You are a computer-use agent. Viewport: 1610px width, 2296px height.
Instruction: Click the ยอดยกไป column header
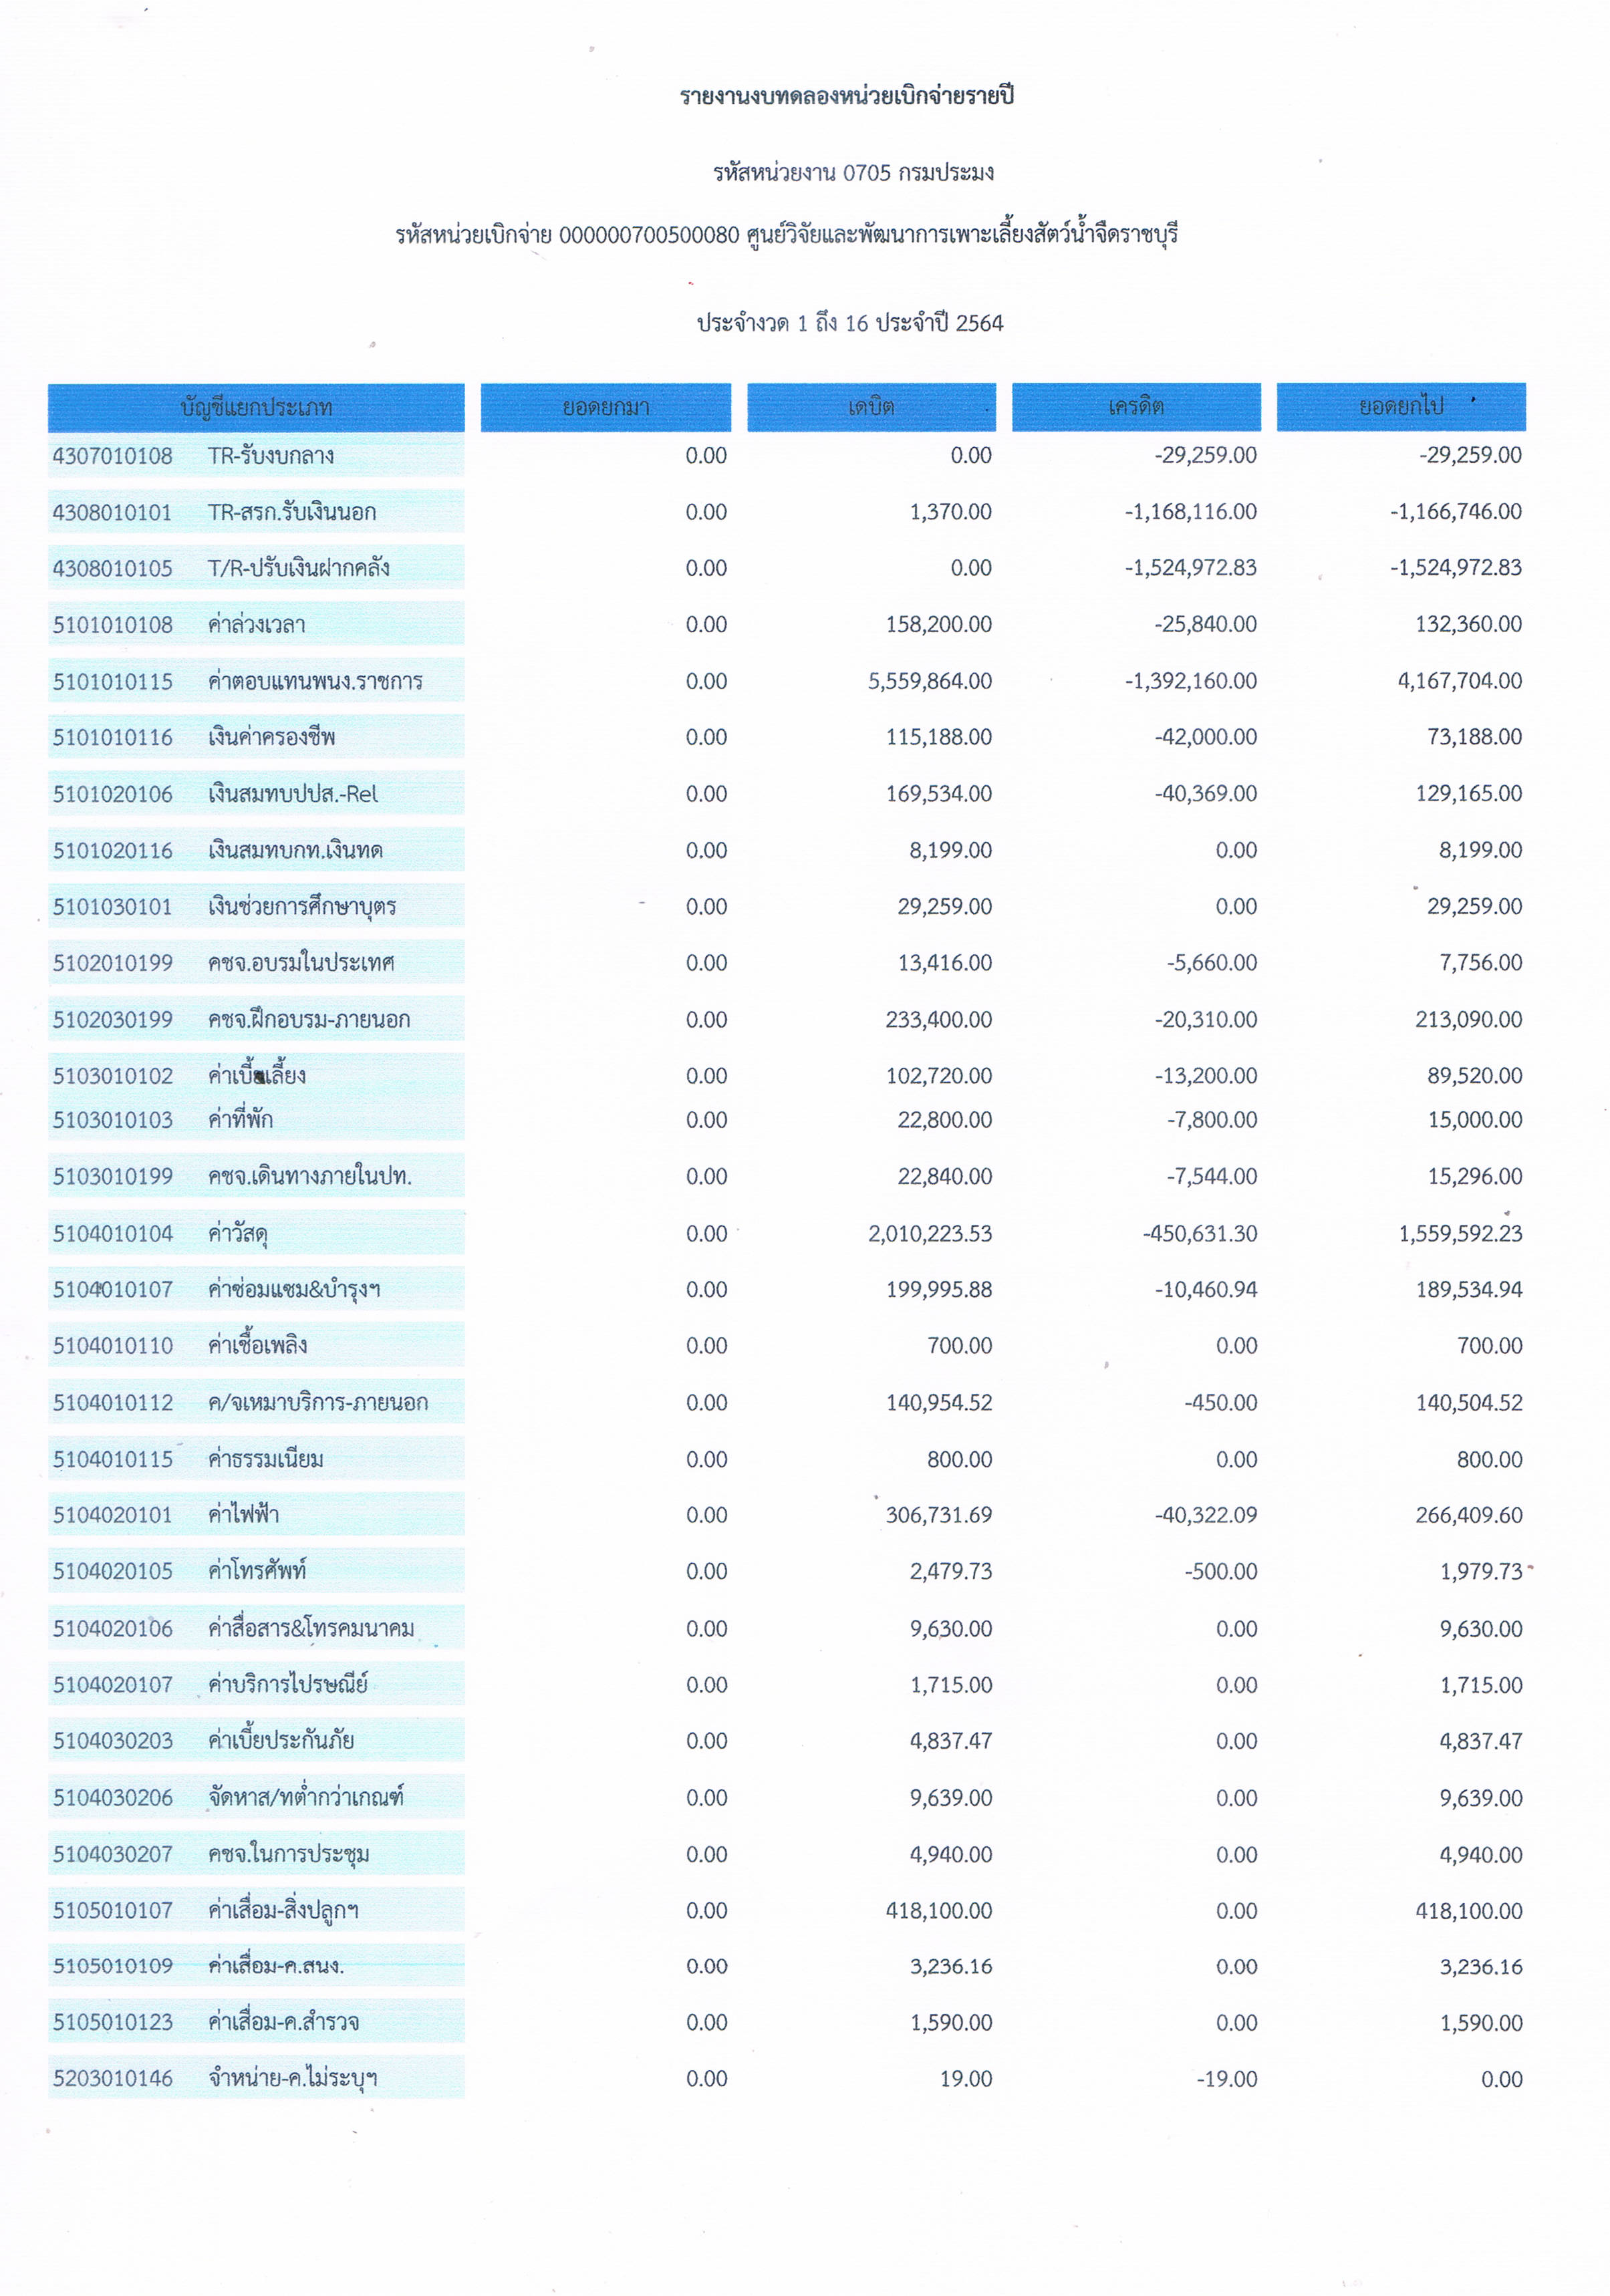coord(1400,406)
